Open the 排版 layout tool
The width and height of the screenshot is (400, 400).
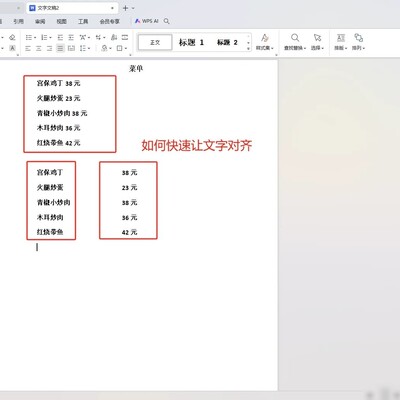(341, 42)
